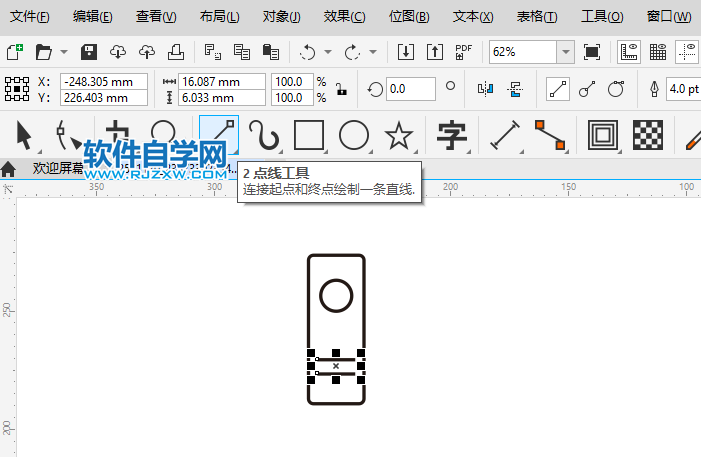Expand the zoom level dropdown
Image resolution: width=701 pixels, height=457 pixels.
tap(566, 52)
